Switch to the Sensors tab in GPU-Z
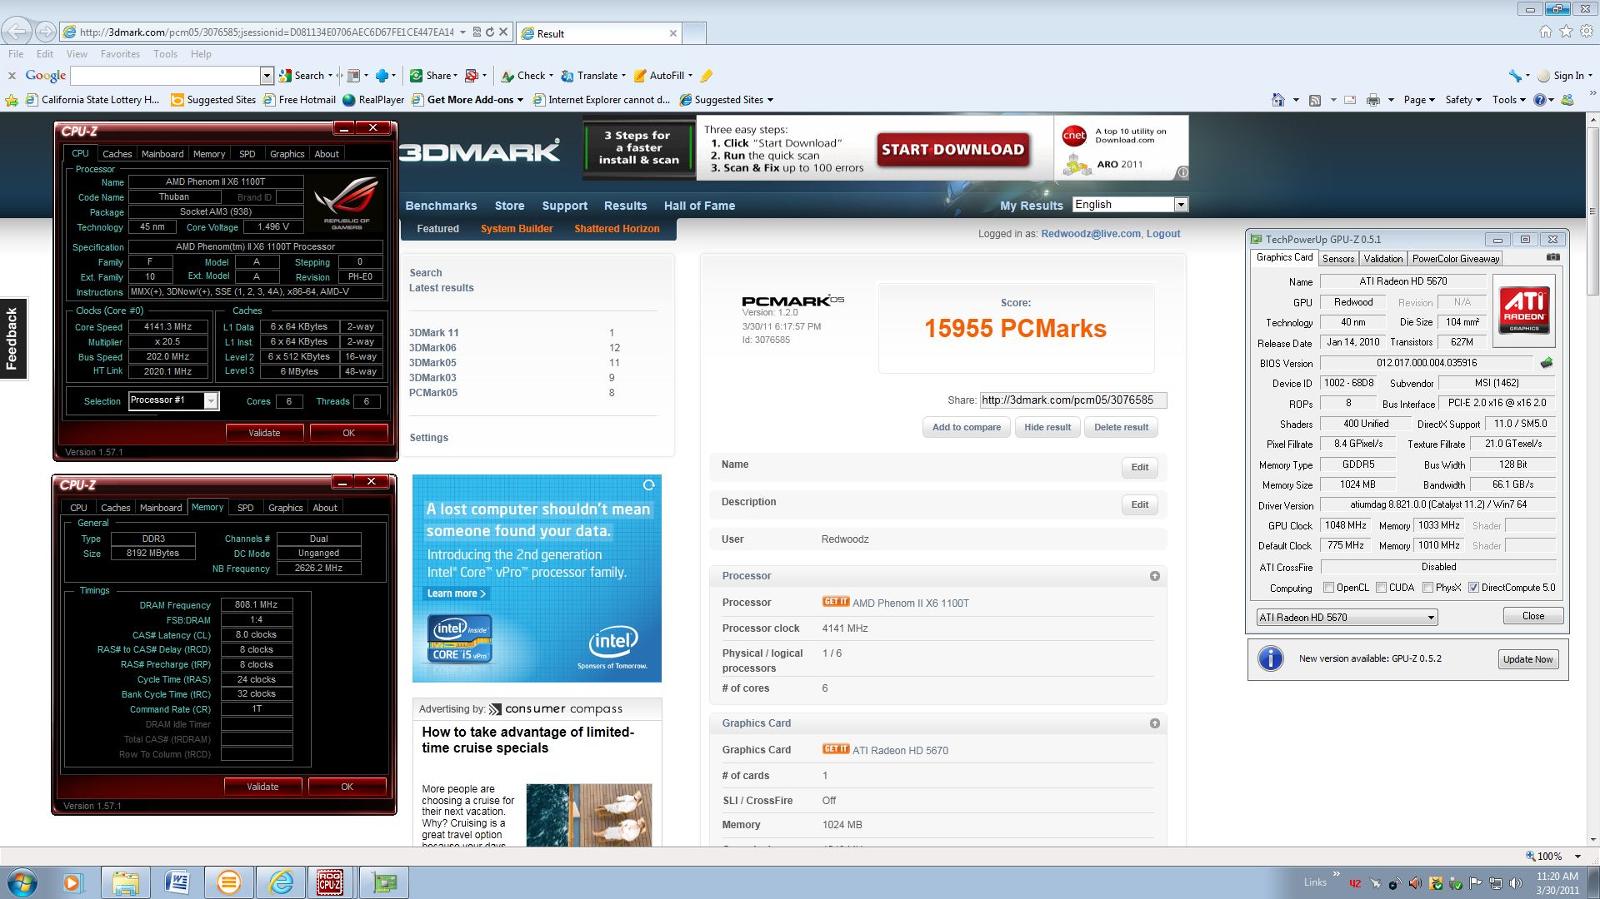 point(1338,258)
